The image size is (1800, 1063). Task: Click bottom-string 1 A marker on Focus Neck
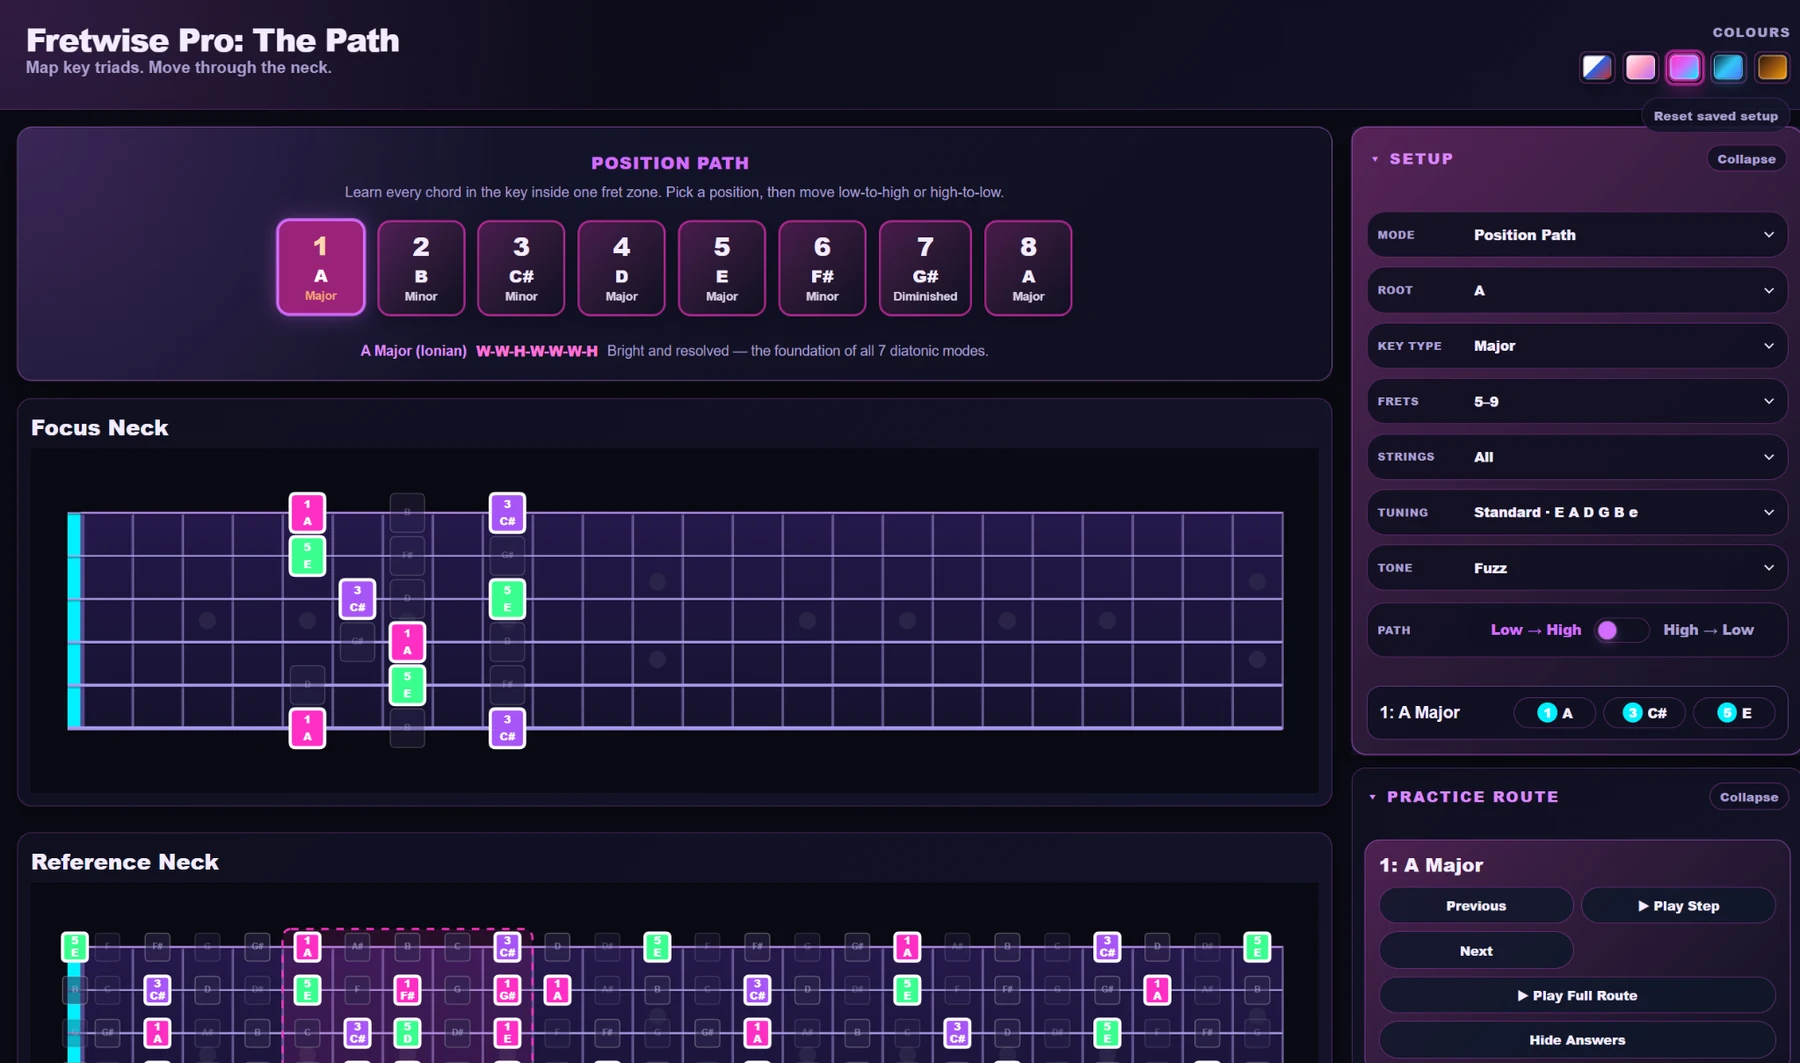coord(307,728)
